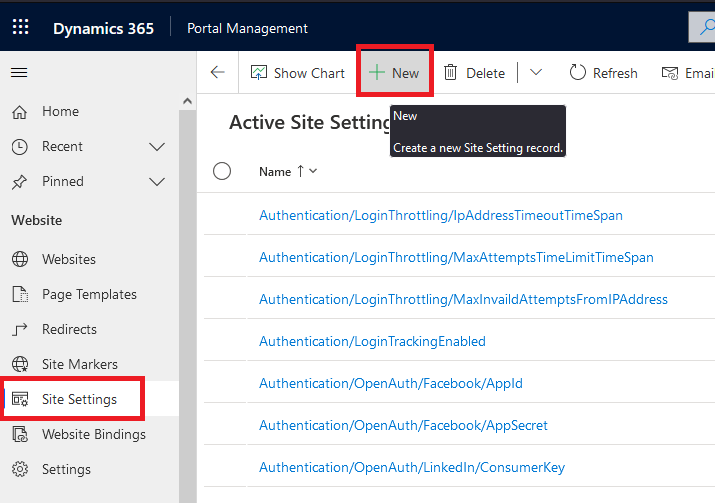715x503 pixels.
Task: Open the Recent sidebar item
Action: pyautogui.click(x=62, y=146)
